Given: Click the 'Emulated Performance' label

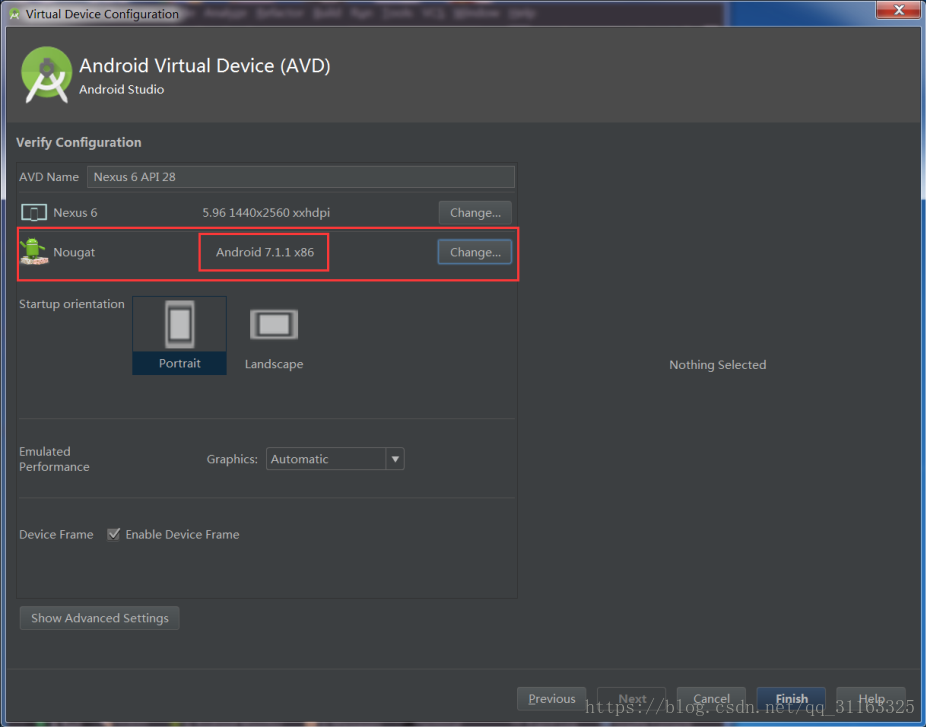Looking at the screenshot, I should (x=54, y=459).
